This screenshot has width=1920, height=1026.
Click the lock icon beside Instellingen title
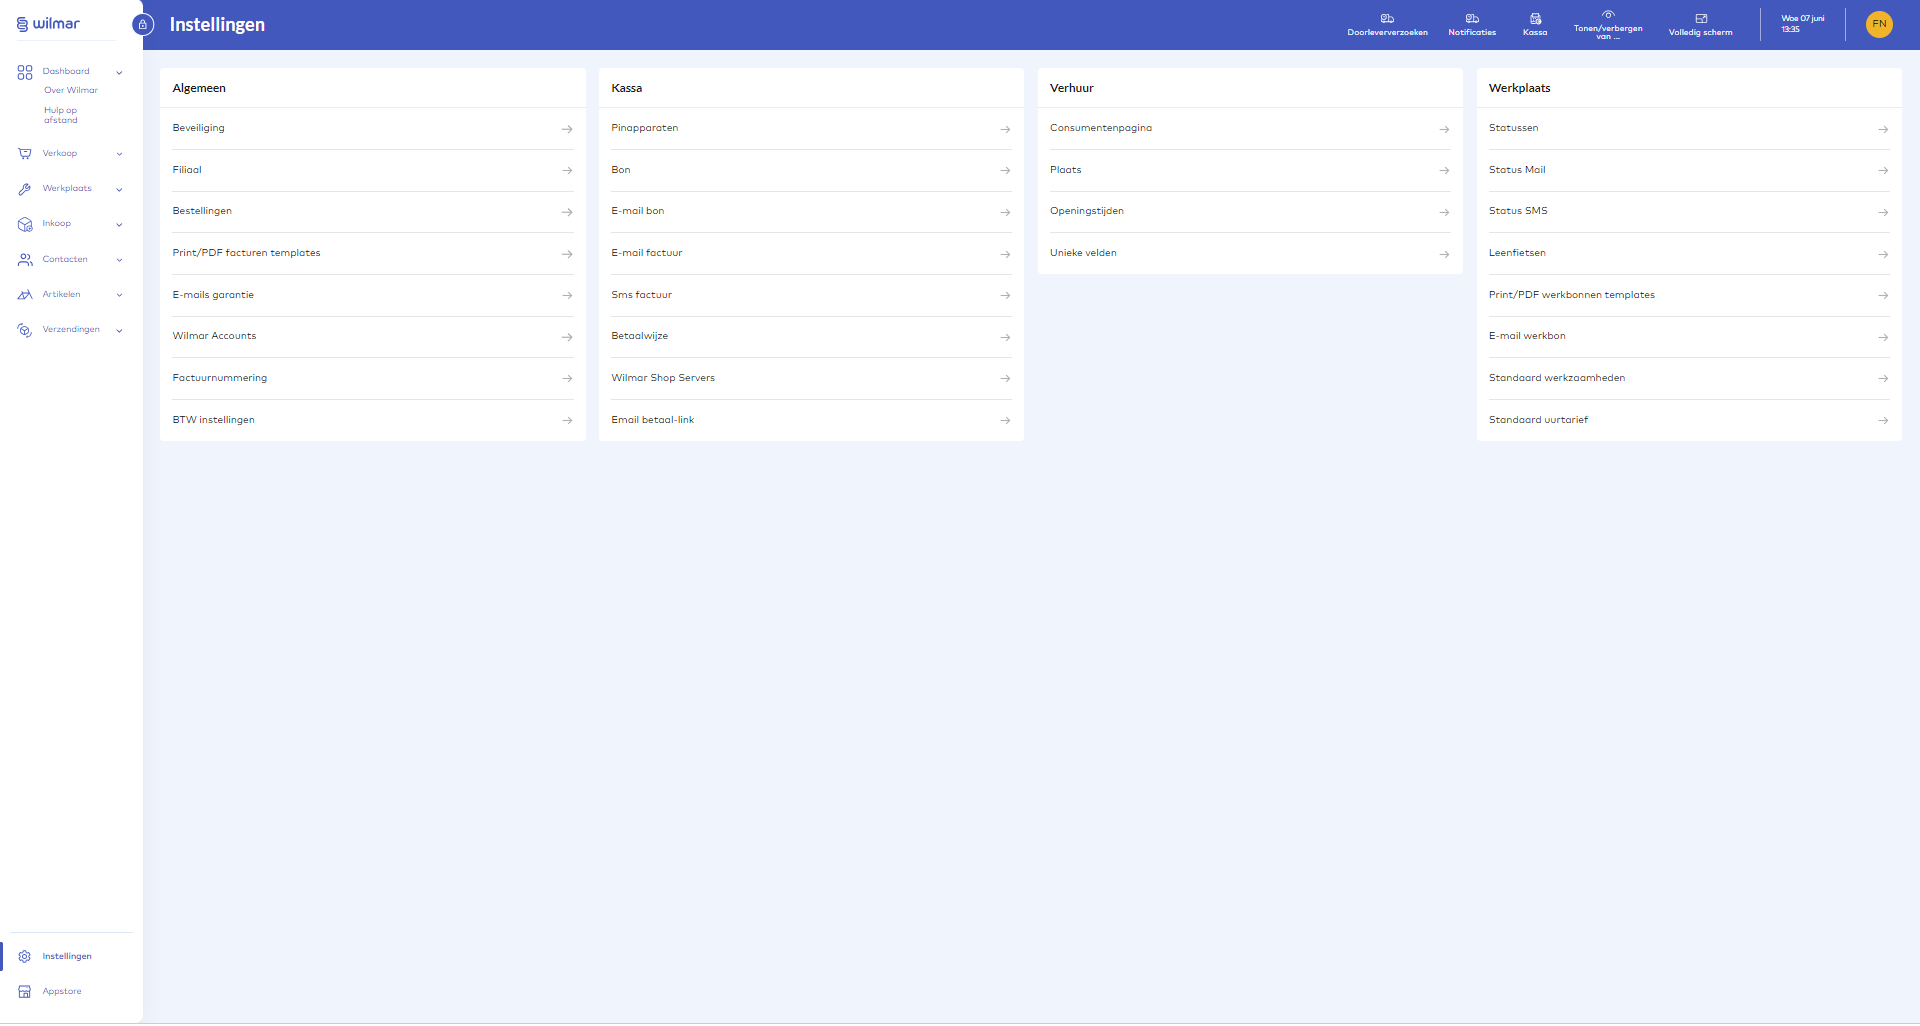click(143, 25)
